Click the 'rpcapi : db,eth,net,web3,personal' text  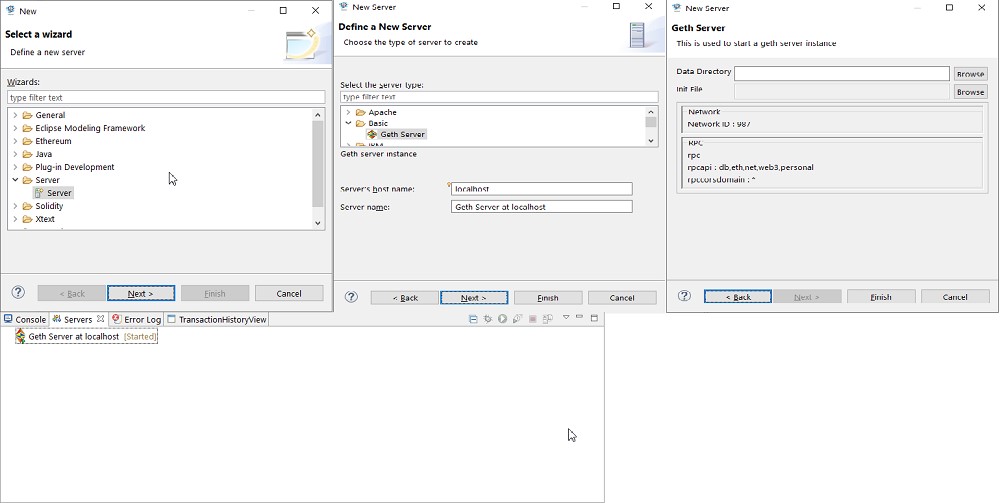pos(750,168)
